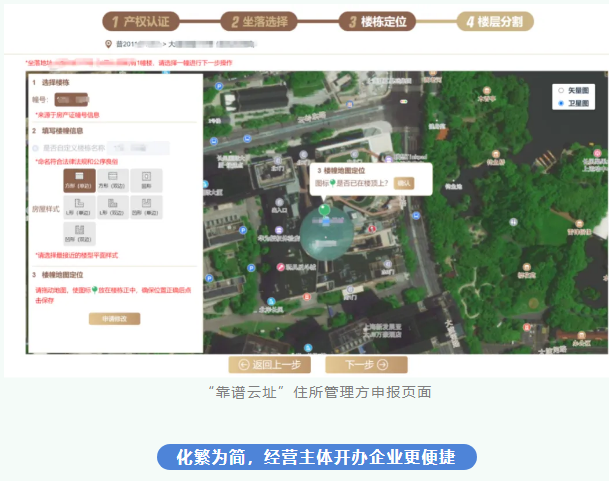Viewport: 609px width, 481px height.
Task: Click the green location marker on the map
Action: 325,211
